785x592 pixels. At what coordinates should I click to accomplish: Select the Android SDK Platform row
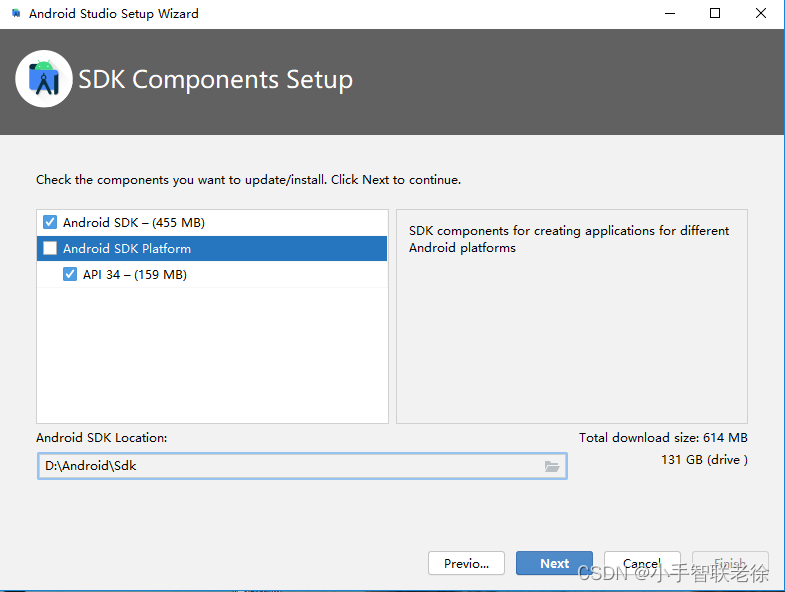[x=212, y=248]
